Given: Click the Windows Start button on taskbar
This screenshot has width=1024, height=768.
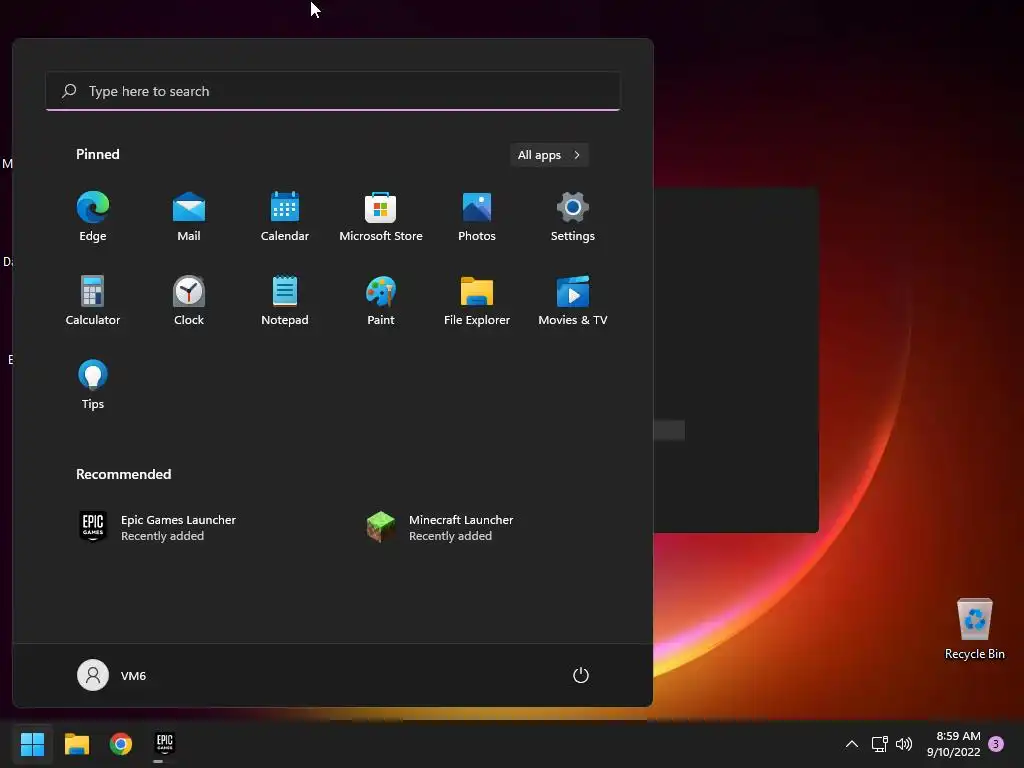Looking at the screenshot, I should (x=32, y=744).
